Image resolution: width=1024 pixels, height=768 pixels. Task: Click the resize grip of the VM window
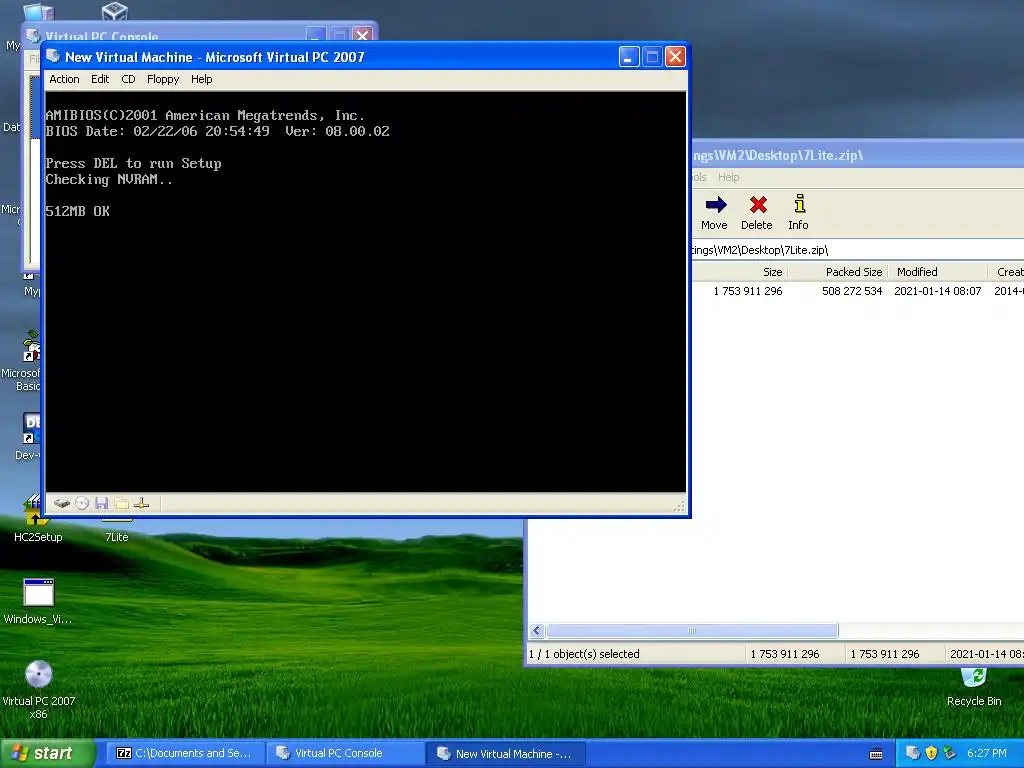(x=680, y=506)
